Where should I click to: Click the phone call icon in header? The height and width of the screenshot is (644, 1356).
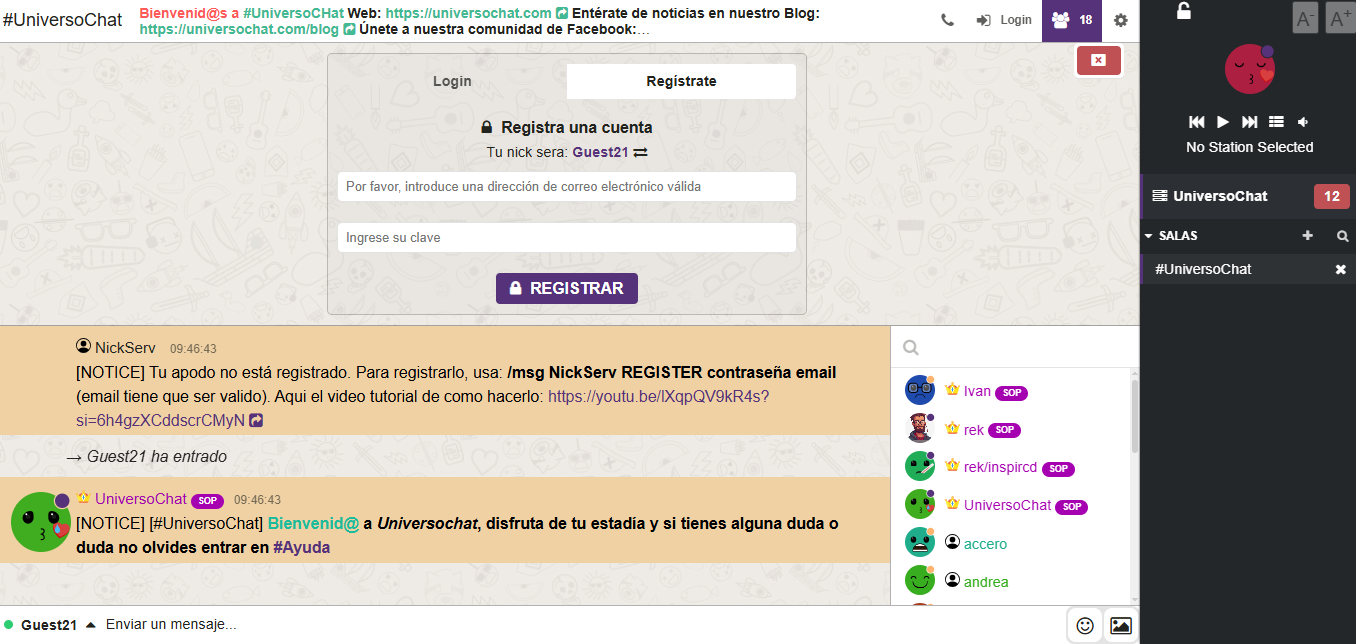coord(947,20)
